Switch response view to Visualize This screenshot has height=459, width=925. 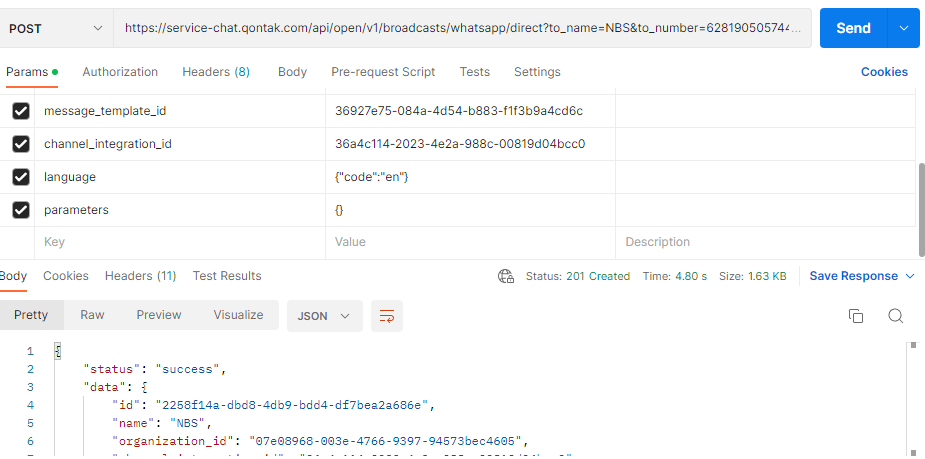238,315
